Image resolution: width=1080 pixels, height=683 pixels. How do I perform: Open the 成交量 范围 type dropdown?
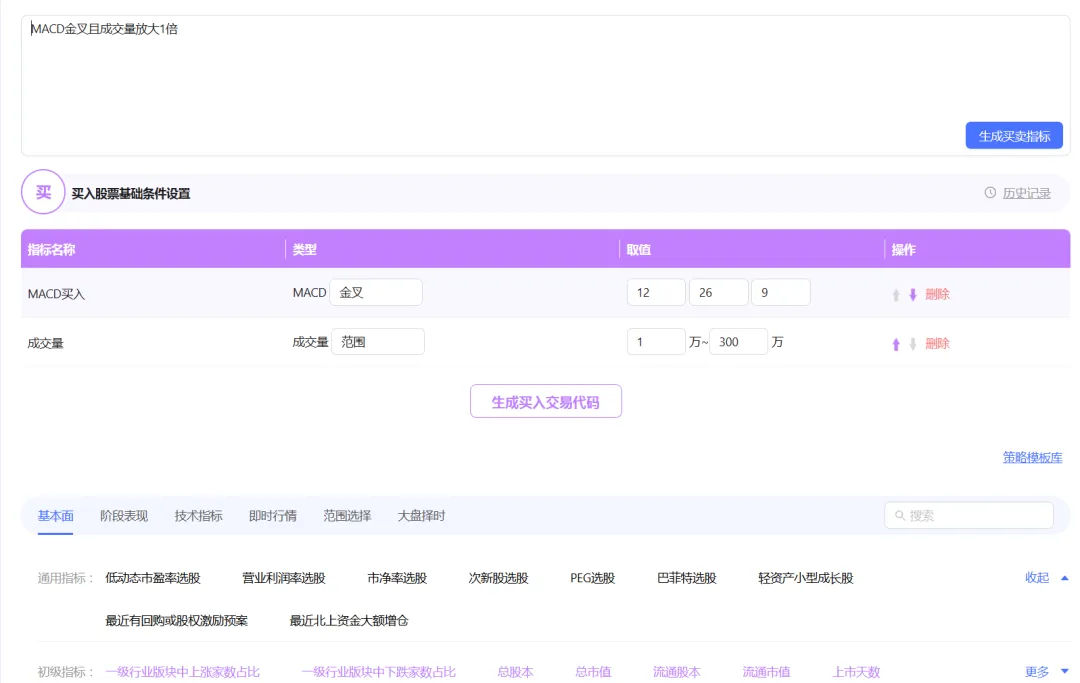(377, 342)
